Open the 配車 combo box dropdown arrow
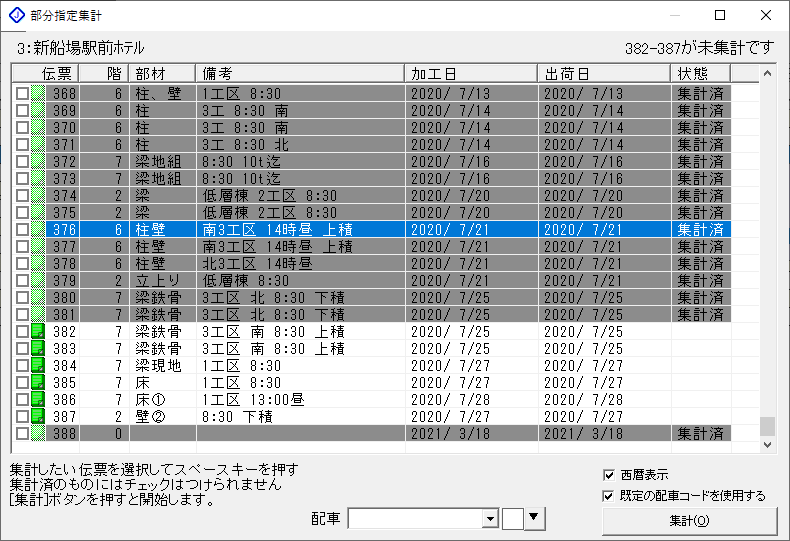790x541 pixels. pos(490,518)
